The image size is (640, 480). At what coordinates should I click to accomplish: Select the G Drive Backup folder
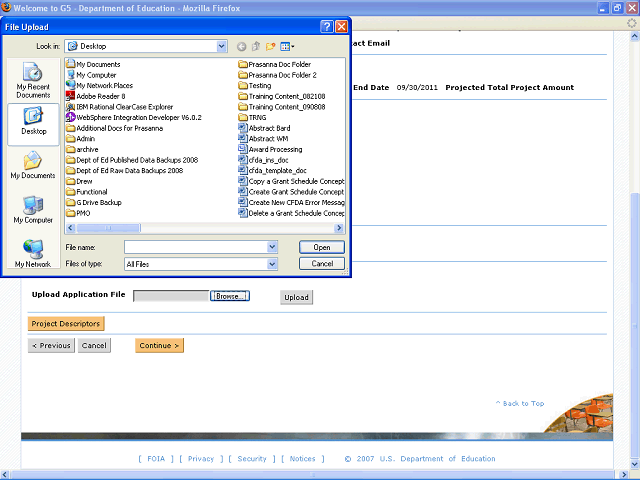pos(94,202)
